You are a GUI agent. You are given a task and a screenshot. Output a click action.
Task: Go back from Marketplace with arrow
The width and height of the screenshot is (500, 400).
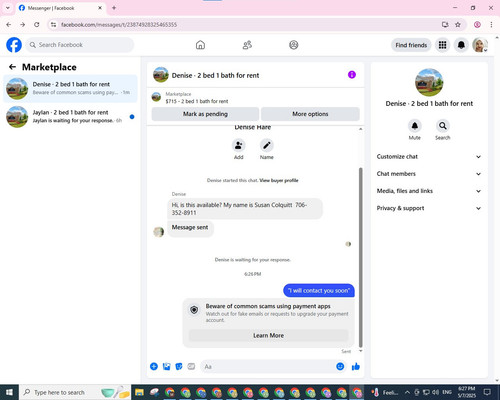click(x=12, y=67)
